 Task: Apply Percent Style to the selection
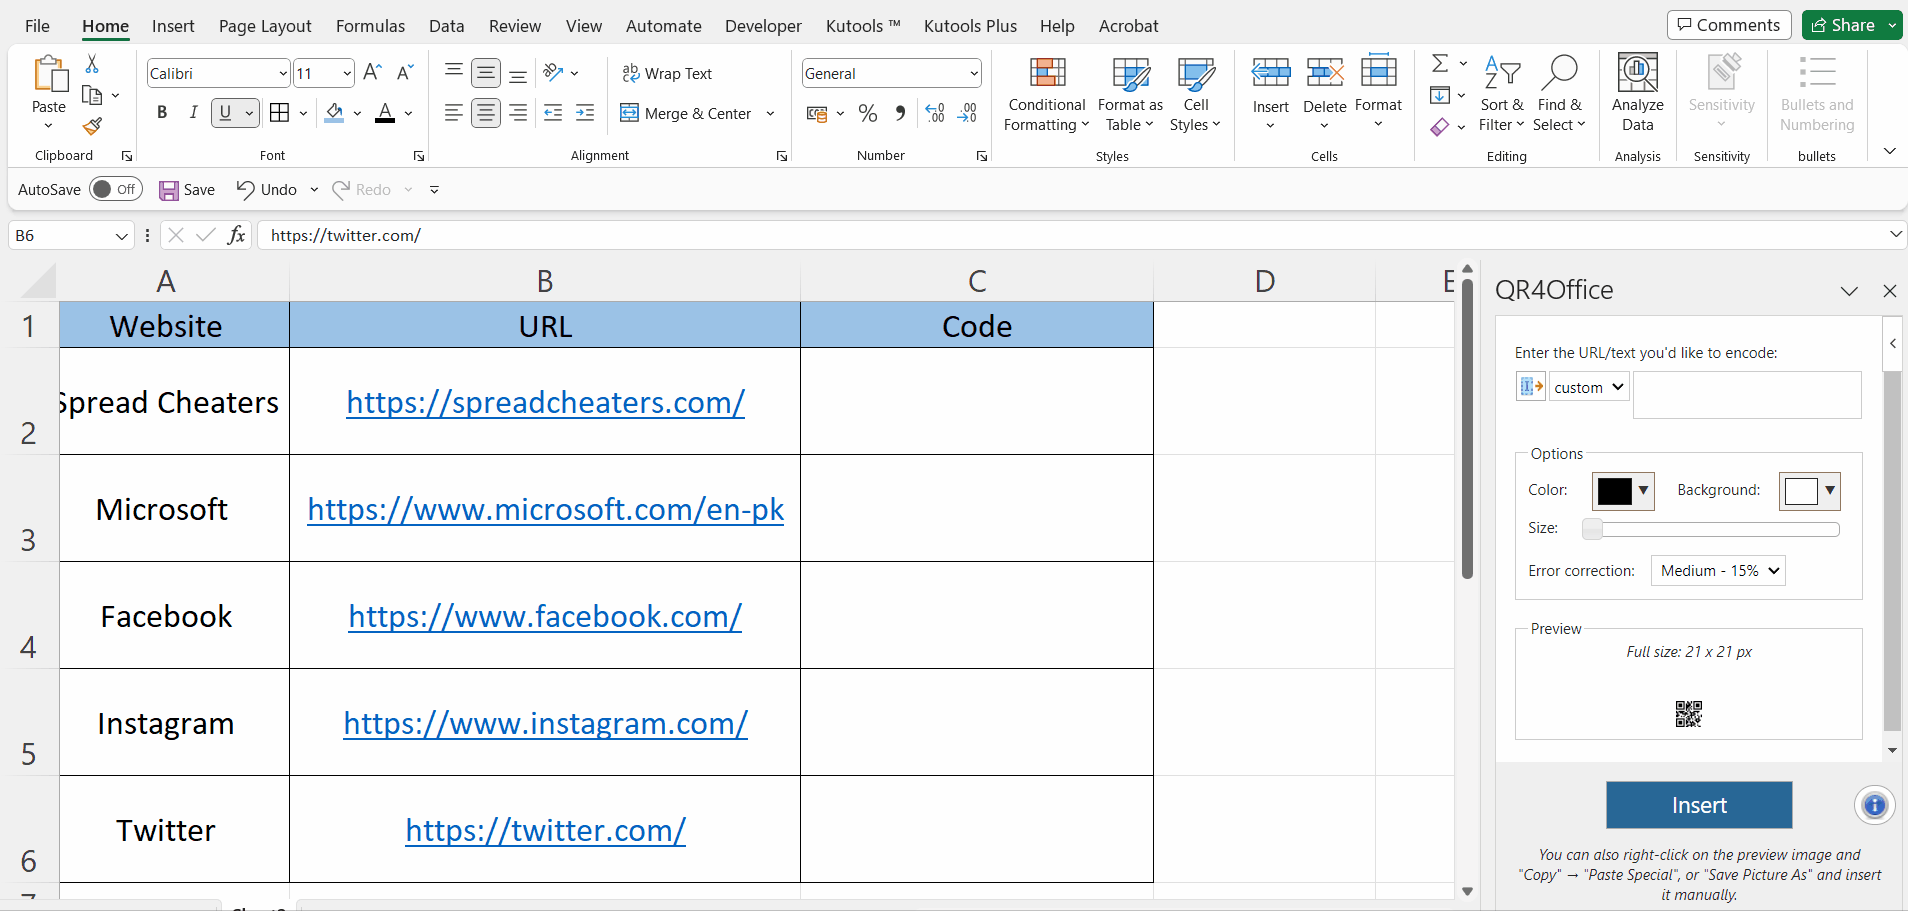click(x=867, y=113)
